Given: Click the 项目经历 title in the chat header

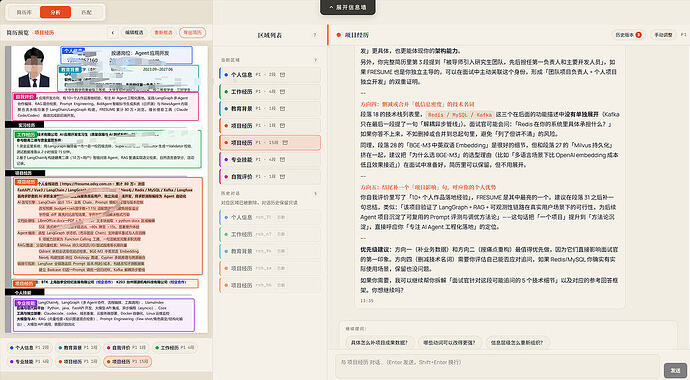Looking at the screenshot, I should (x=356, y=35).
